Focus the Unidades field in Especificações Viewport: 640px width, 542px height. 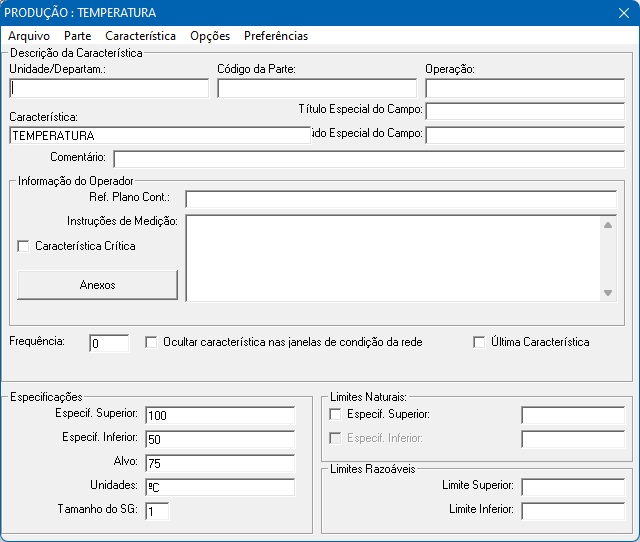(x=220, y=487)
